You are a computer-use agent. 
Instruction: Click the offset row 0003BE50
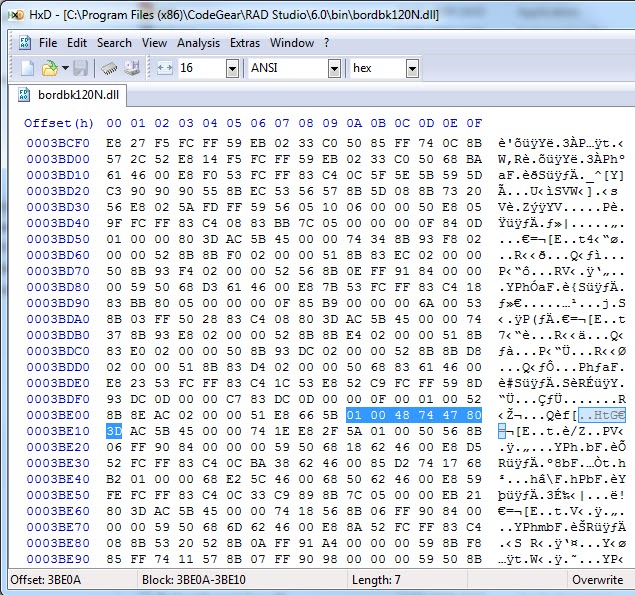click(x=58, y=495)
